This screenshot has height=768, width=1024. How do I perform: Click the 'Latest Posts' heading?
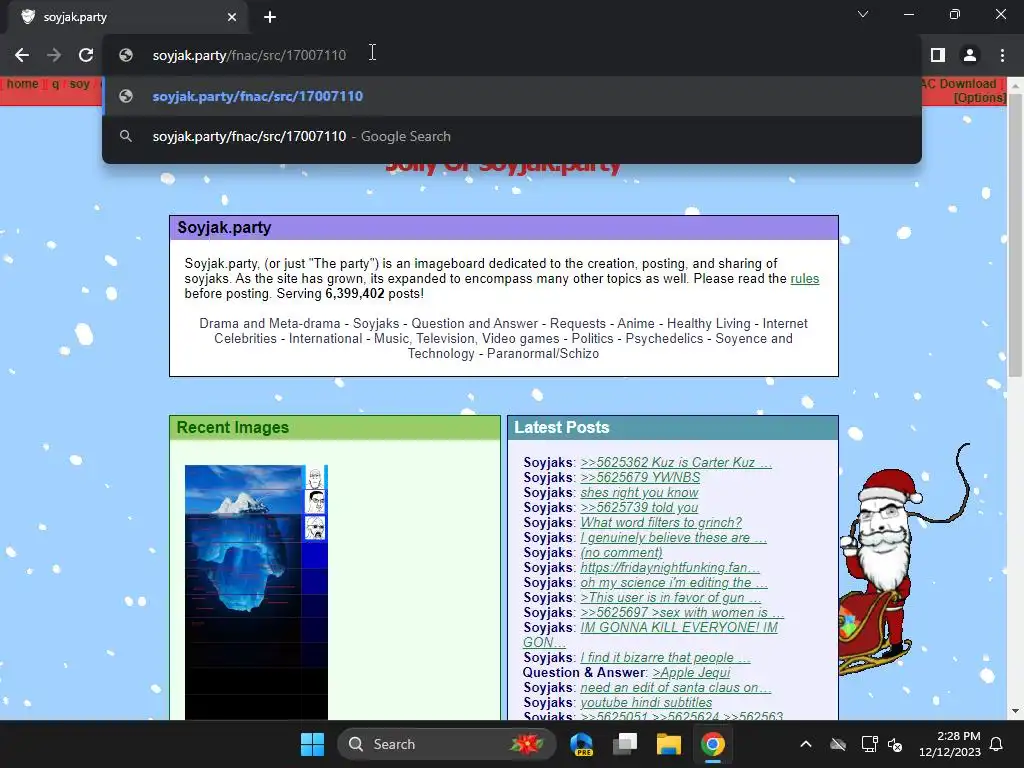[x=562, y=427]
